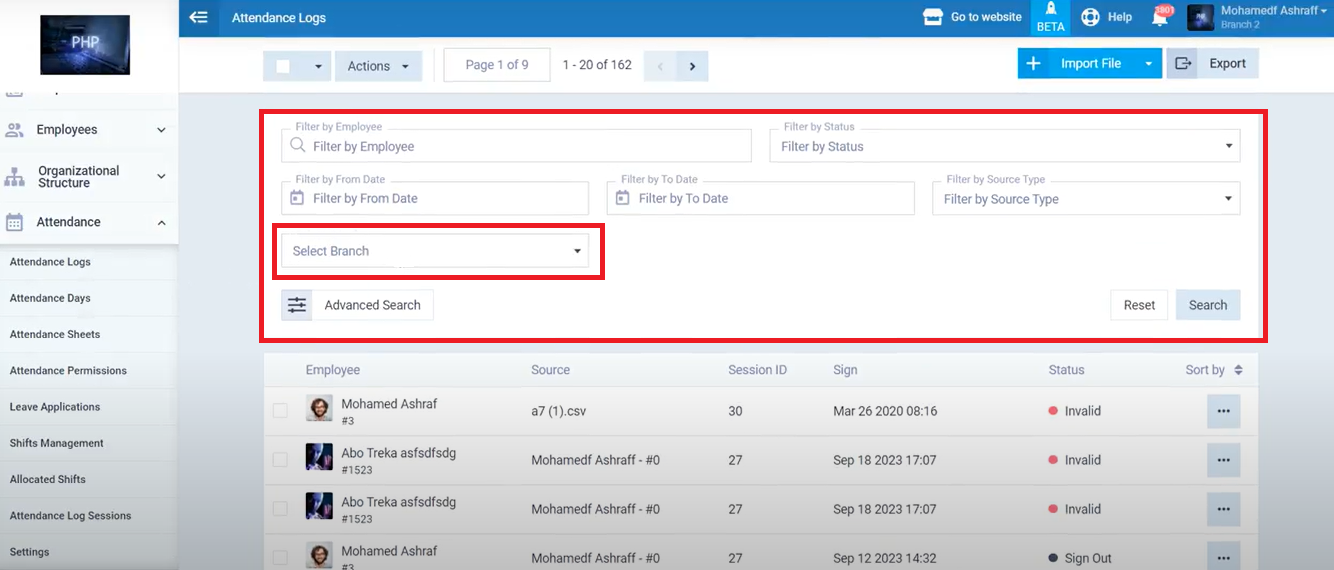The image size is (1334, 570).
Task: Check the first Mohamed Ashraf row checkbox
Action: [281, 411]
